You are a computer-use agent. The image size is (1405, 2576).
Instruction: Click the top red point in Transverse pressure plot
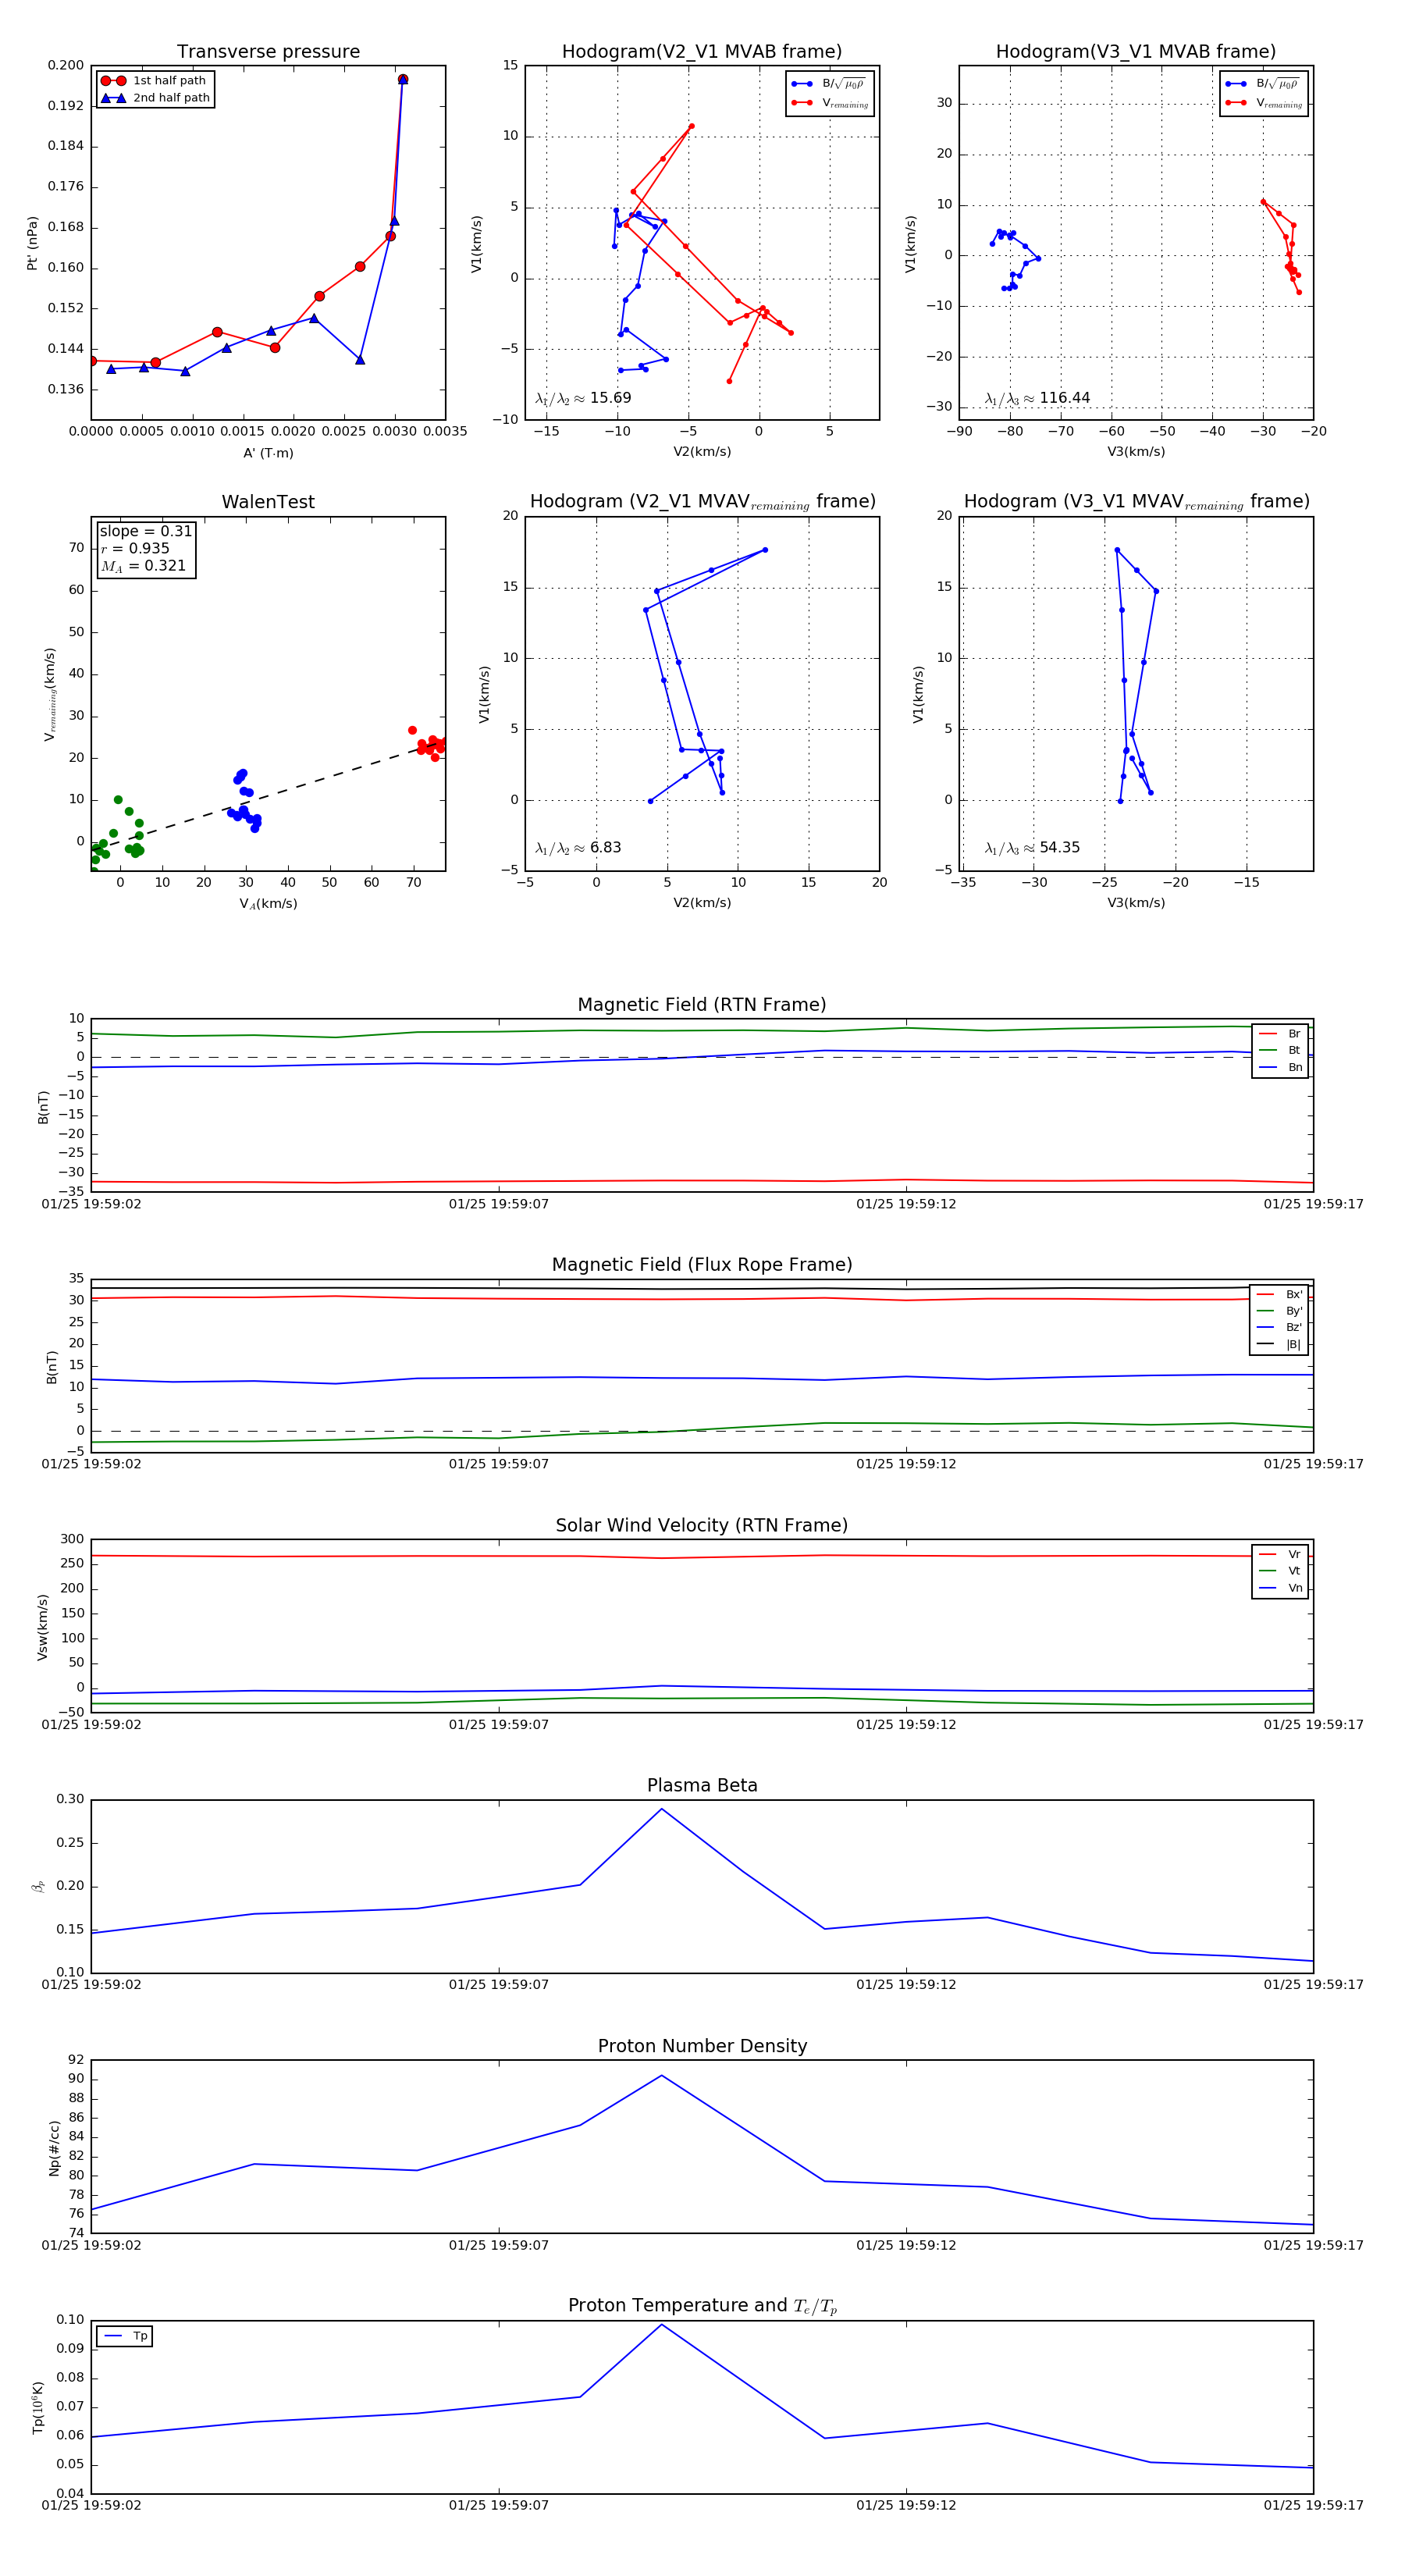click(x=402, y=79)
